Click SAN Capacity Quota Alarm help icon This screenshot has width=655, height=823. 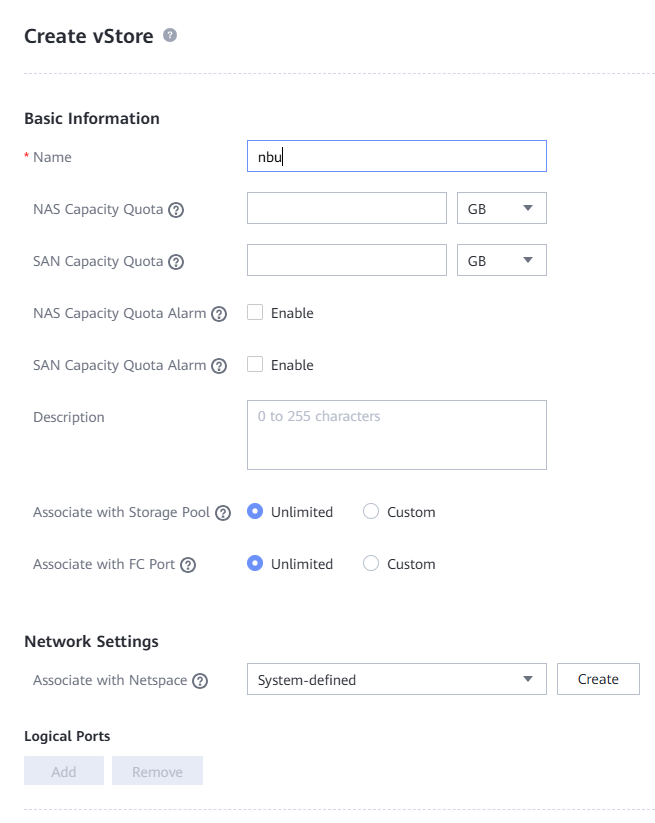pyautogui.click(x=219, y=366)
